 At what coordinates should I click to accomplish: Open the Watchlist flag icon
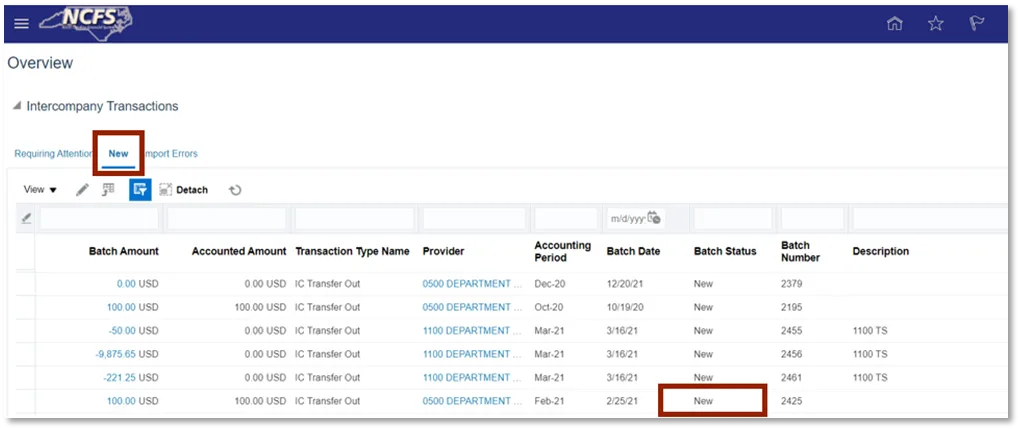pos(976,24)
